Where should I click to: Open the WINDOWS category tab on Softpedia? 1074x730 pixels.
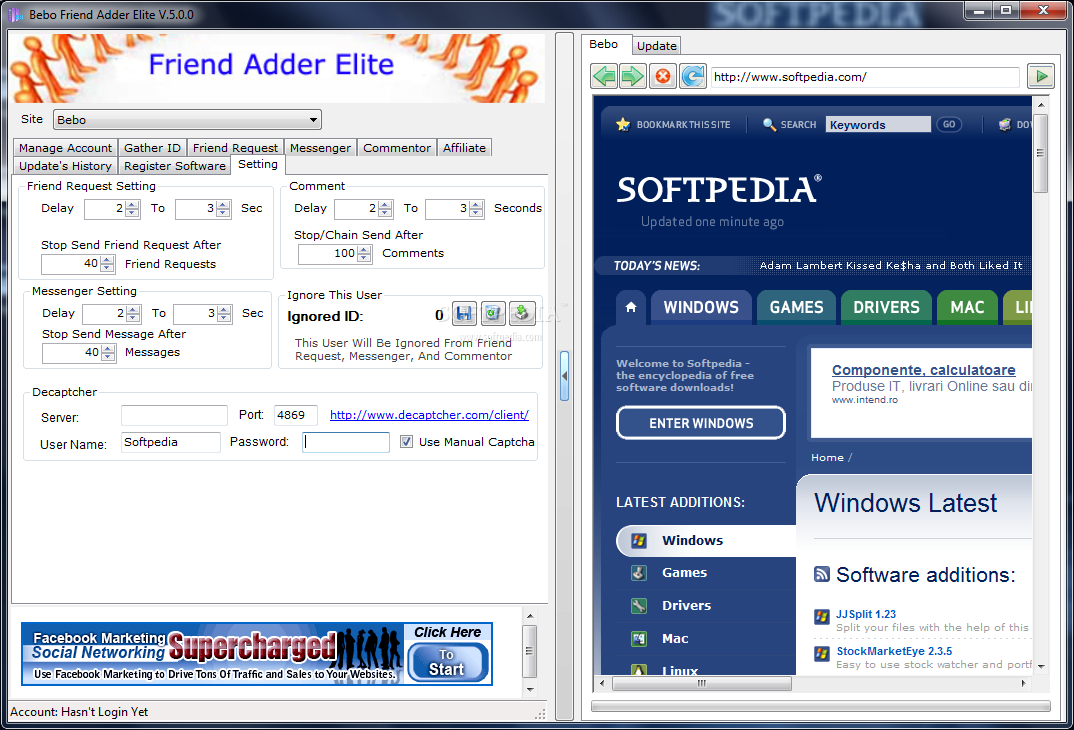click(701, 307)
